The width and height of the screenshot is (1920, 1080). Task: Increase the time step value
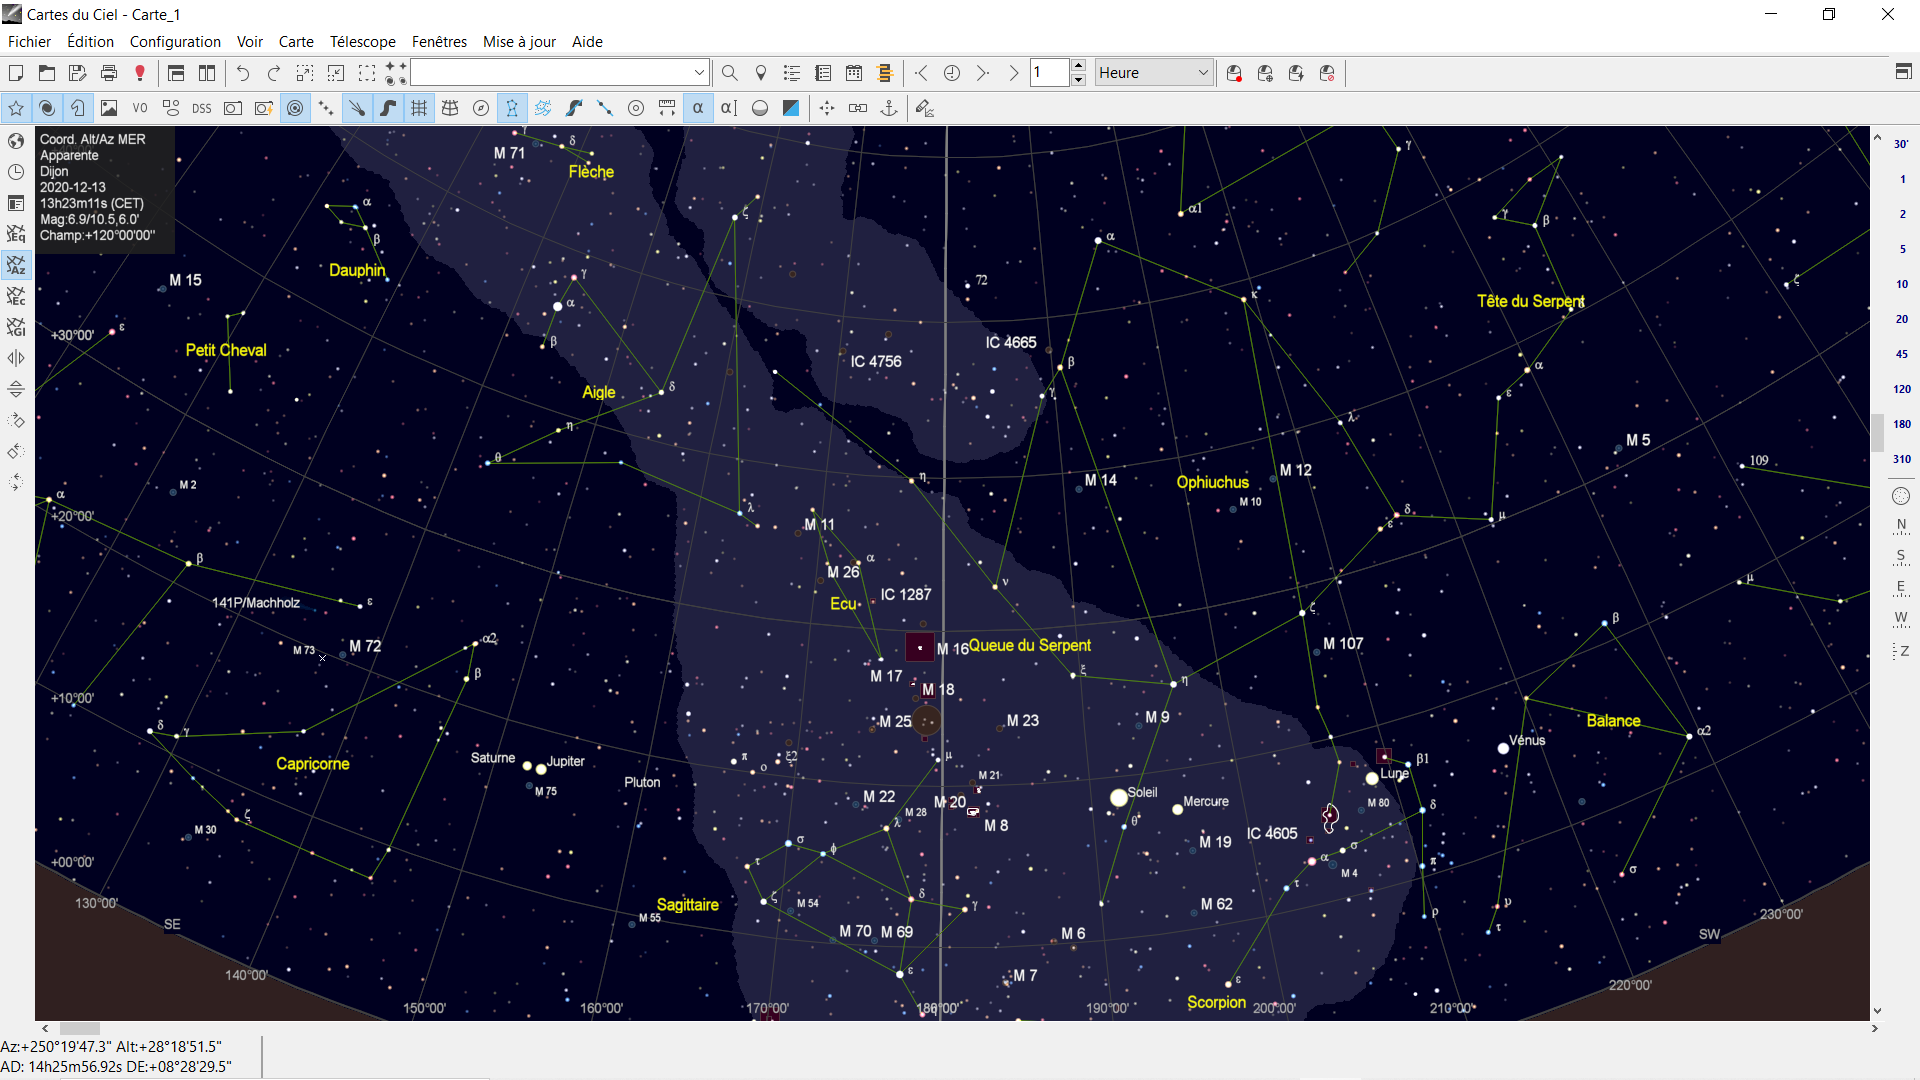(x=1078, y=66)
